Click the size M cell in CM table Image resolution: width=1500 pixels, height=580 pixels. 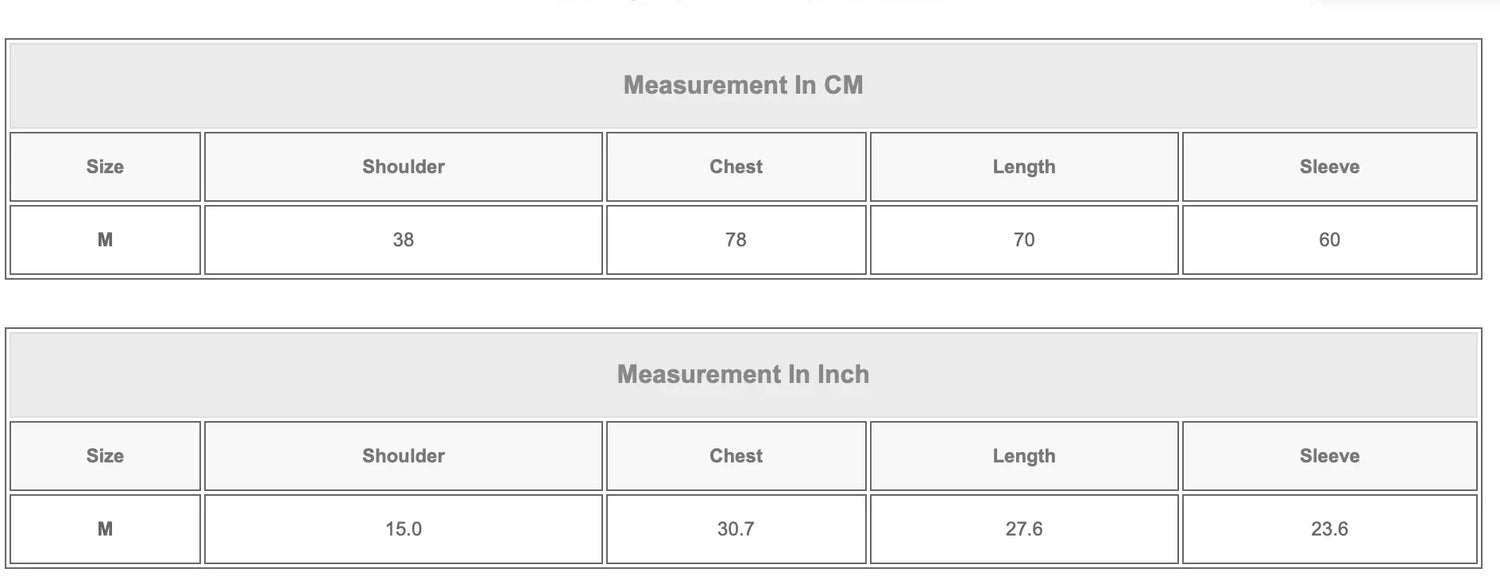coord(105,240)
